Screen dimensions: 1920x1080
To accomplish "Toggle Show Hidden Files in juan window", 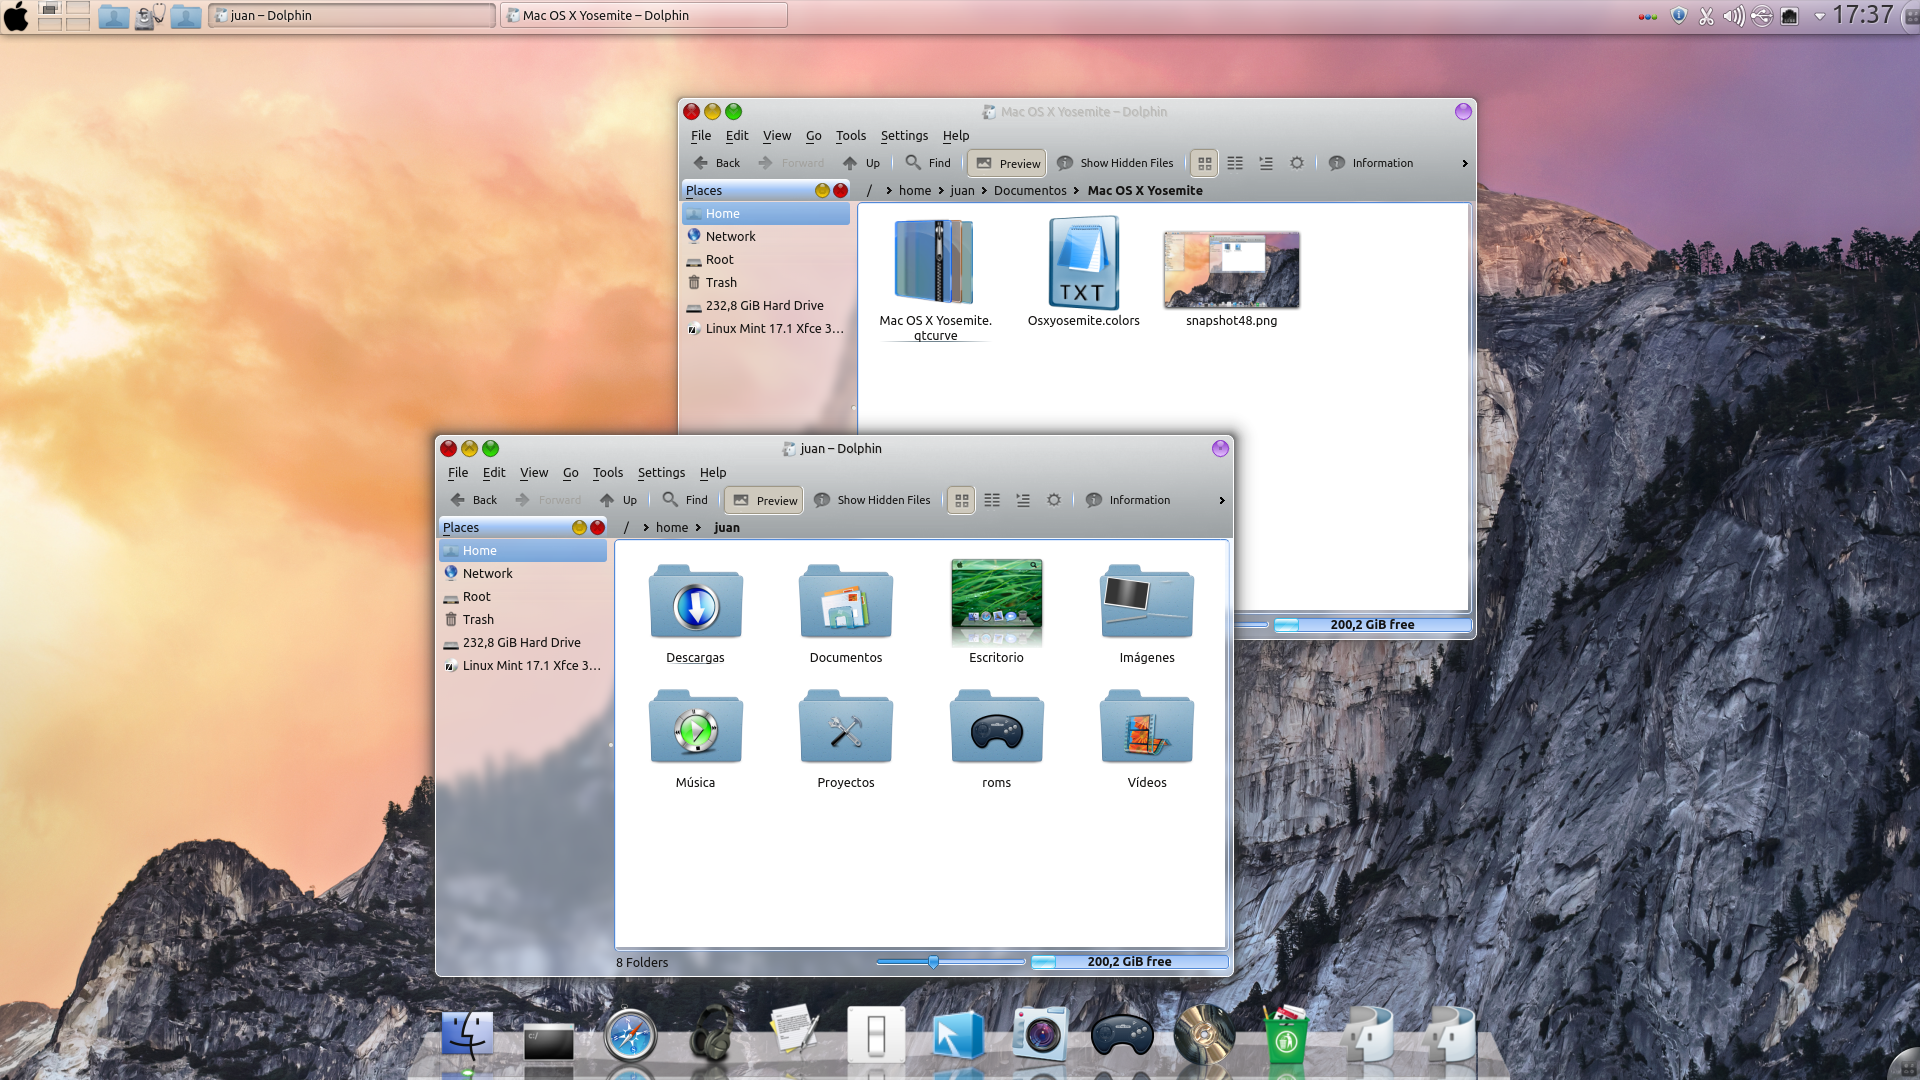I will (x=872, y=500).
